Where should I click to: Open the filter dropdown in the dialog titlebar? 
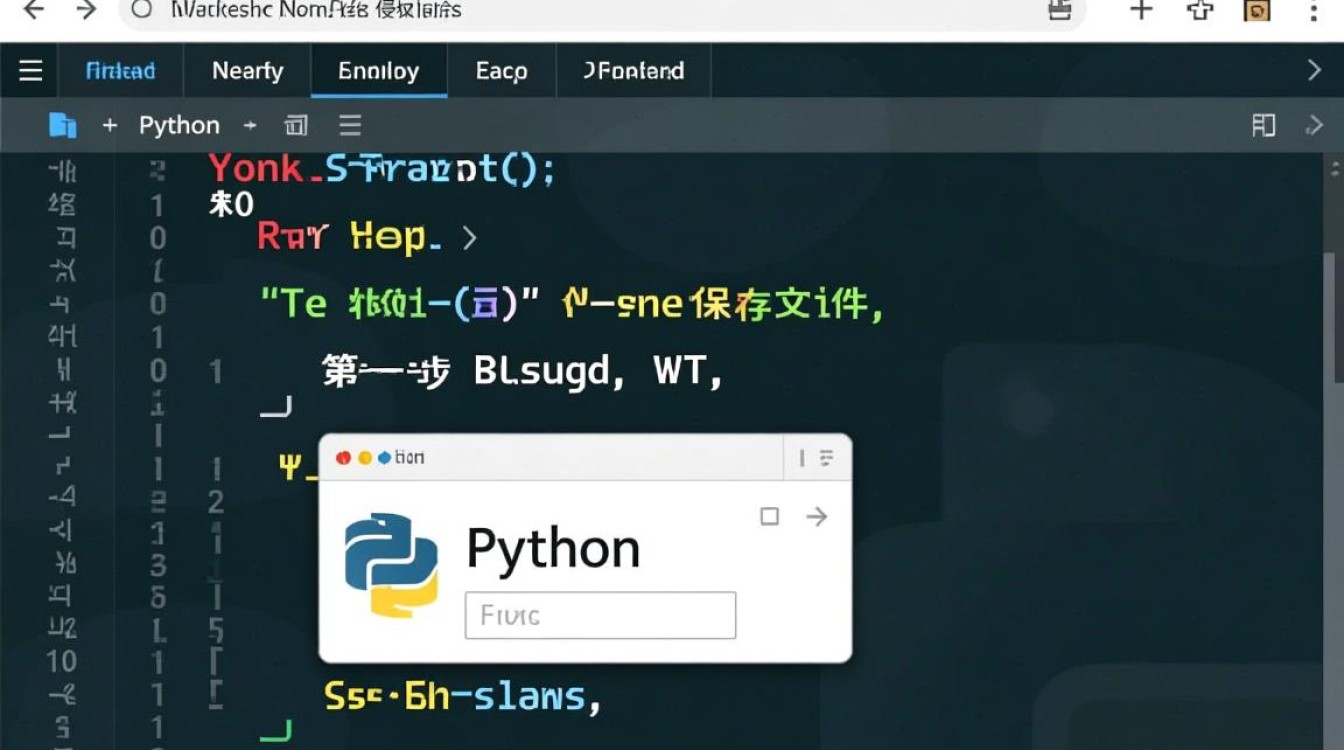point(824,457)
